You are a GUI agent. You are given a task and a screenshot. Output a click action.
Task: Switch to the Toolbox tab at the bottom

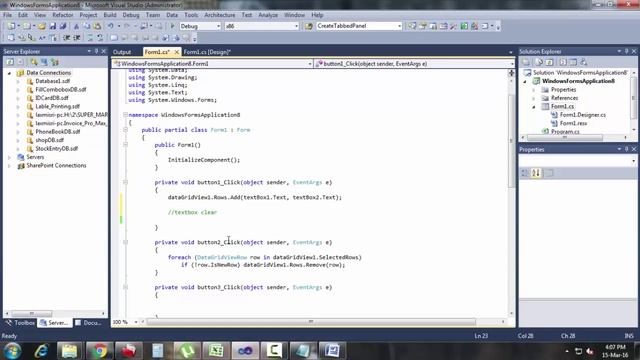pos(20,323)
